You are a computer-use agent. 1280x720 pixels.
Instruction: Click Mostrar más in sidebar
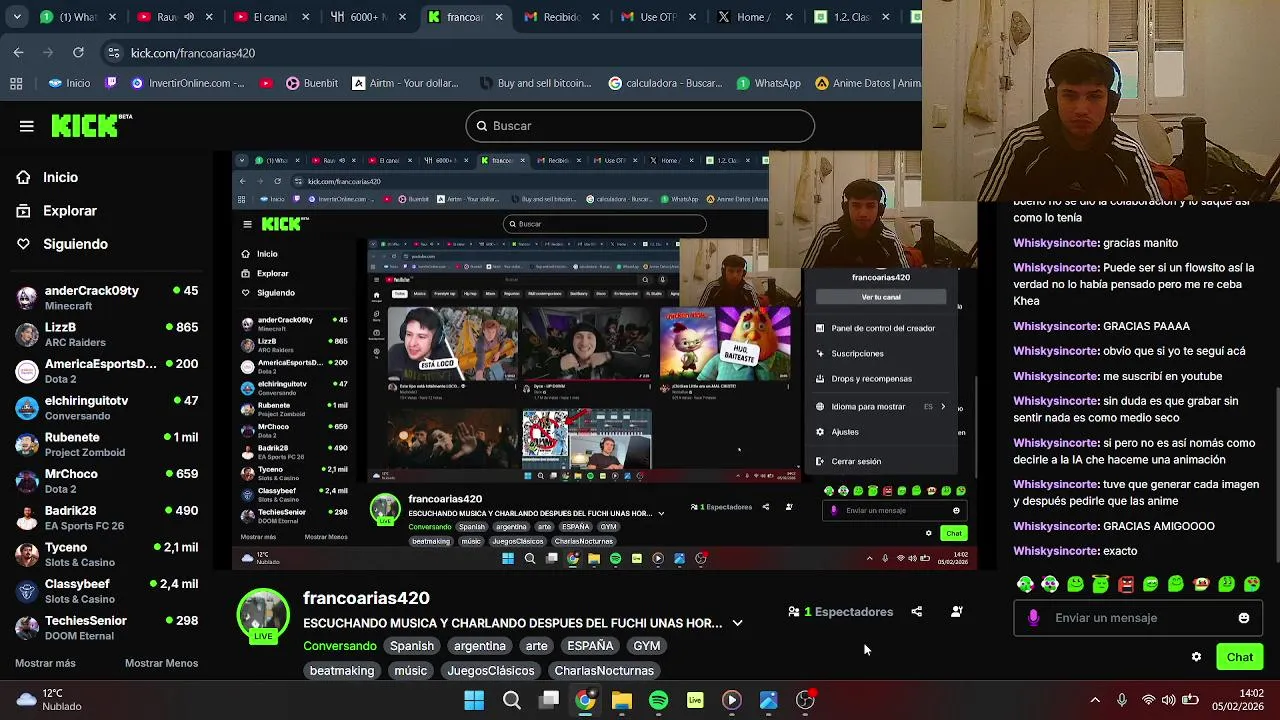click(x=45, y=663)
